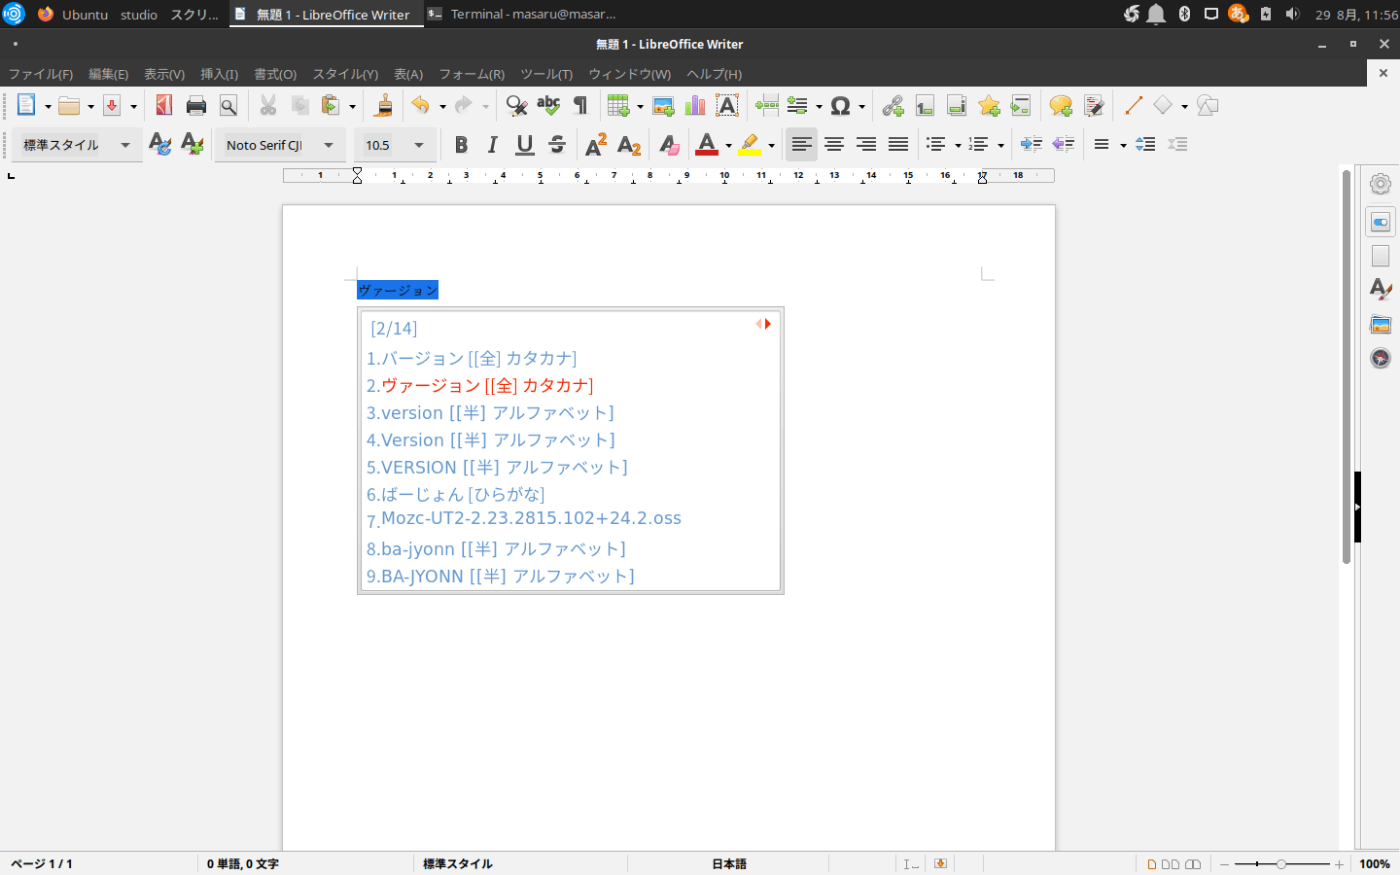The image size is (1400, 875).
Task: Click the Insert Chart icon
Action: click(695, 105)
